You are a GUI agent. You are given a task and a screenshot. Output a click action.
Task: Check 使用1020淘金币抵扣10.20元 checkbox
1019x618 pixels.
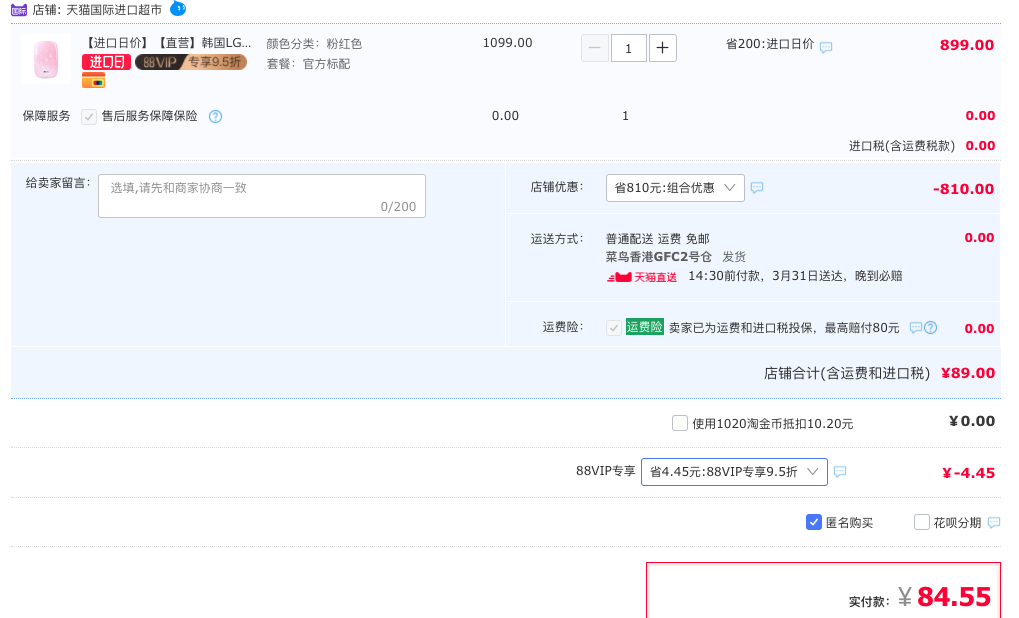click(x=680, y=423)
